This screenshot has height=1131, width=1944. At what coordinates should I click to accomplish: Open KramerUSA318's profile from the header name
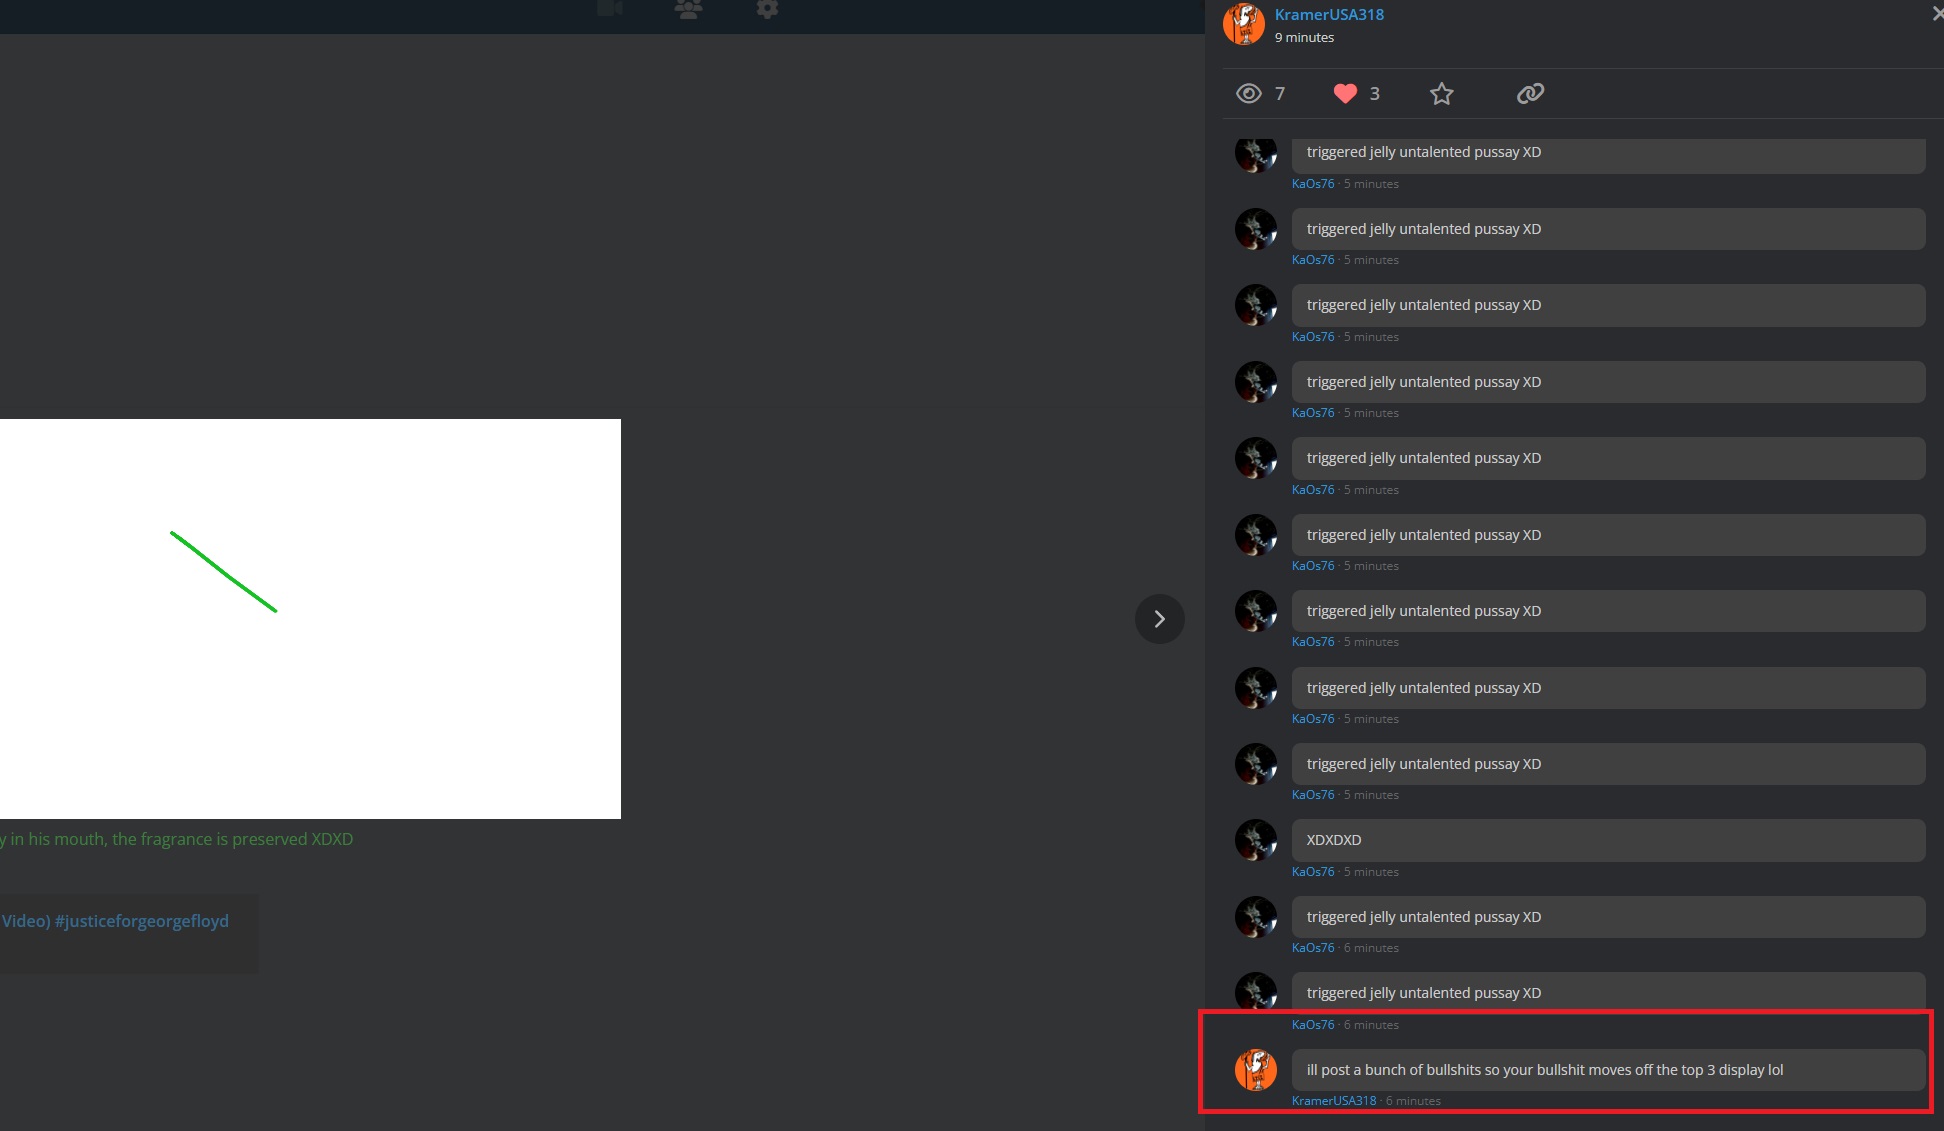1329,15
